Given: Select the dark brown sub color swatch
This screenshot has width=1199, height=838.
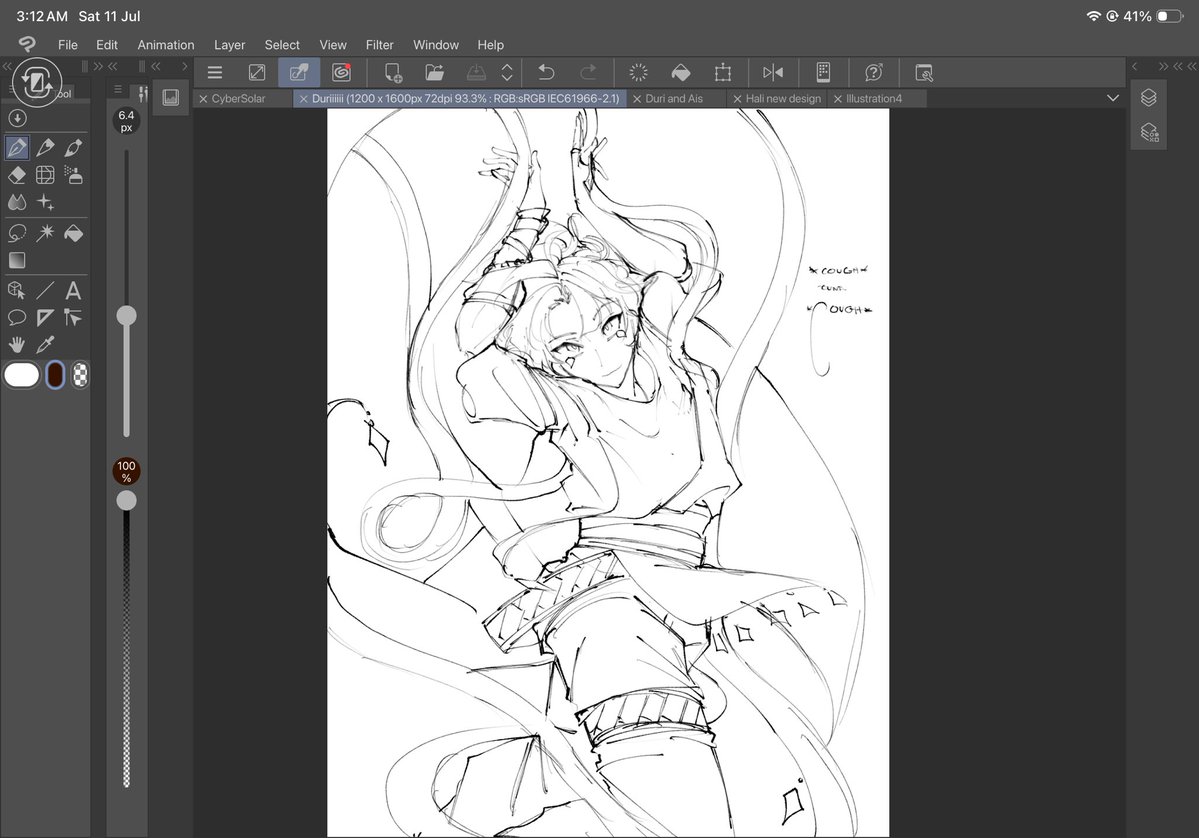Looking at the screenshot, I should 55,375.
